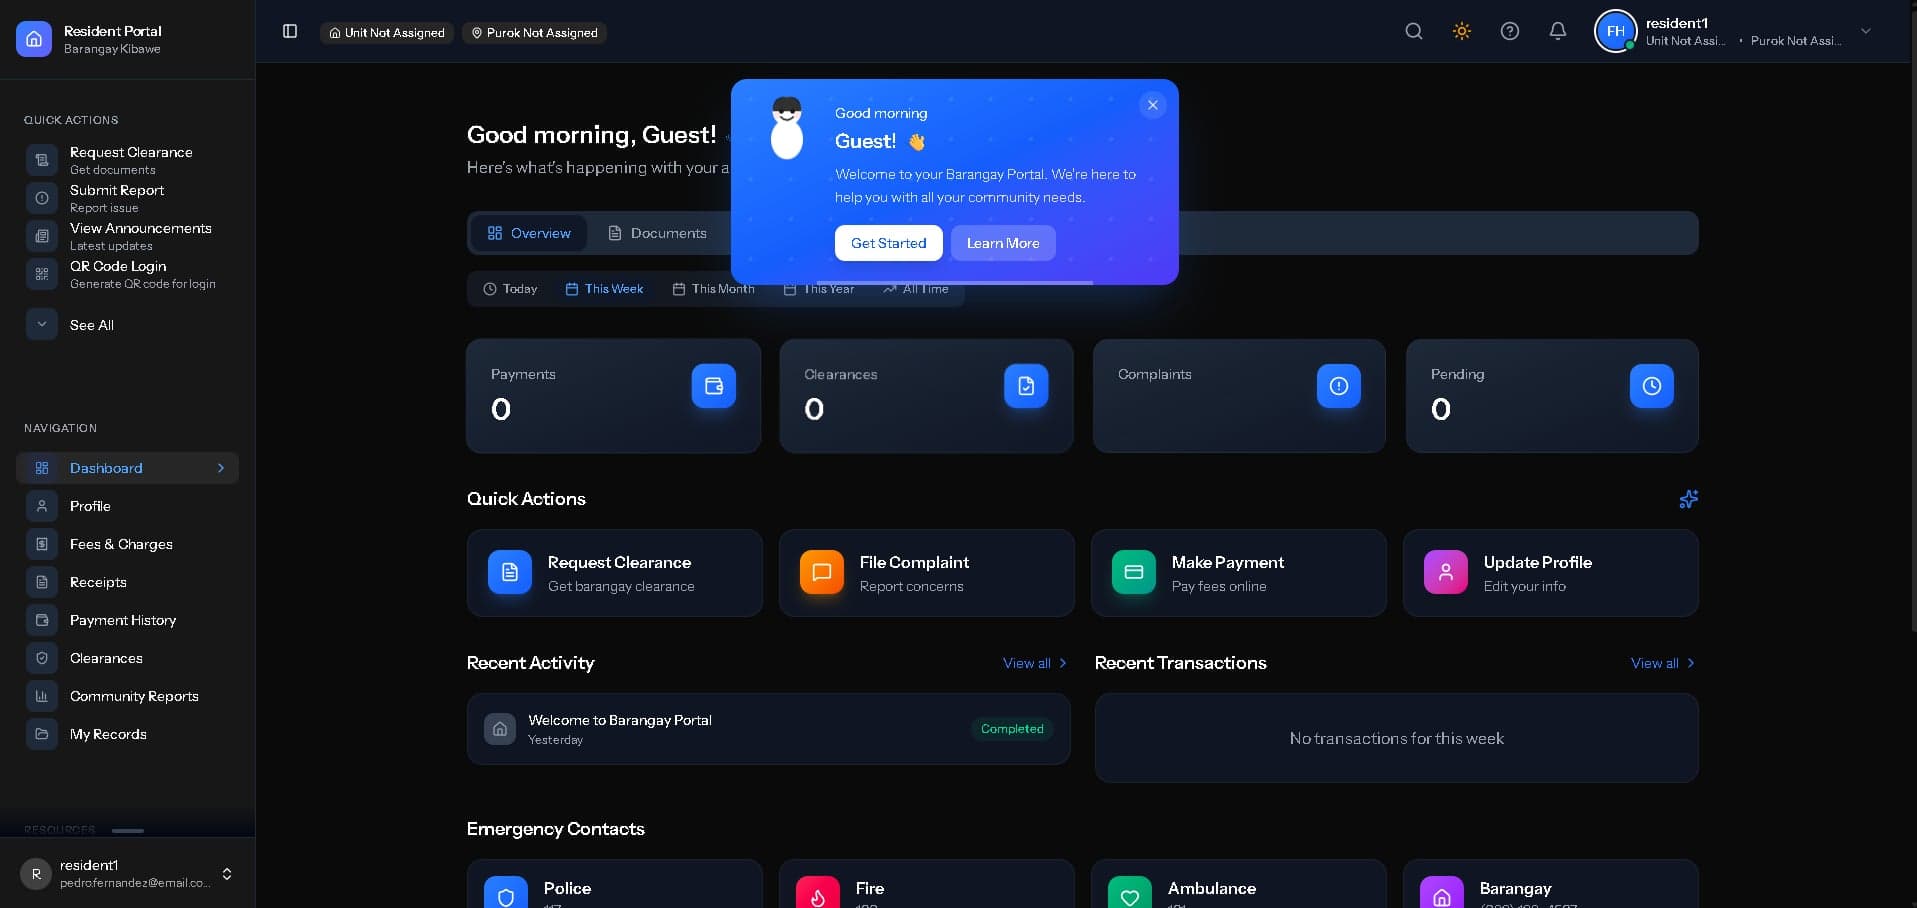Click the FH user avatar

click(x=1615, y=31)
